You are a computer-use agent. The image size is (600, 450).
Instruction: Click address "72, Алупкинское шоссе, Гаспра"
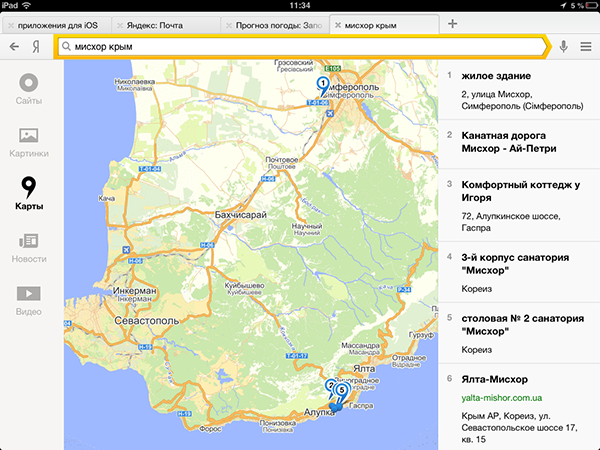click(x=511, y=222)
